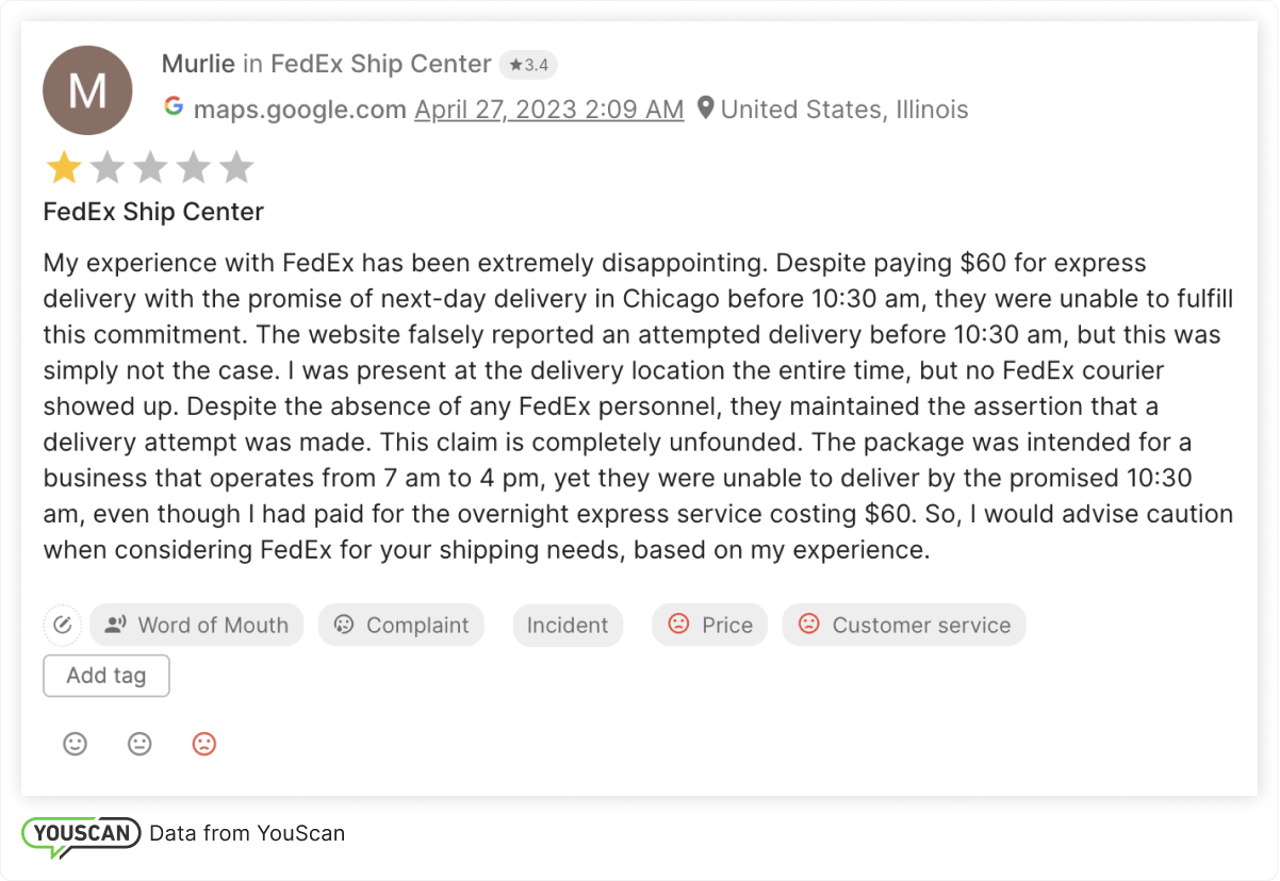Click the YouScan logo
This screenshot has width=1280, height=881.
[x=83, y=832]
